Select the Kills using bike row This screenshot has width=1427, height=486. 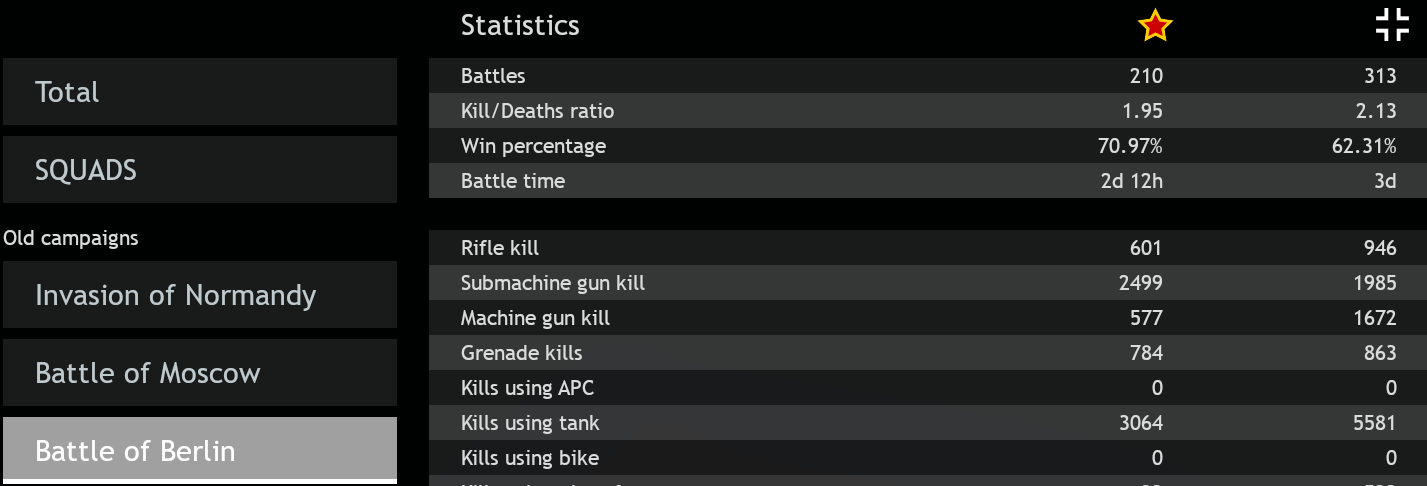(928, 457)
